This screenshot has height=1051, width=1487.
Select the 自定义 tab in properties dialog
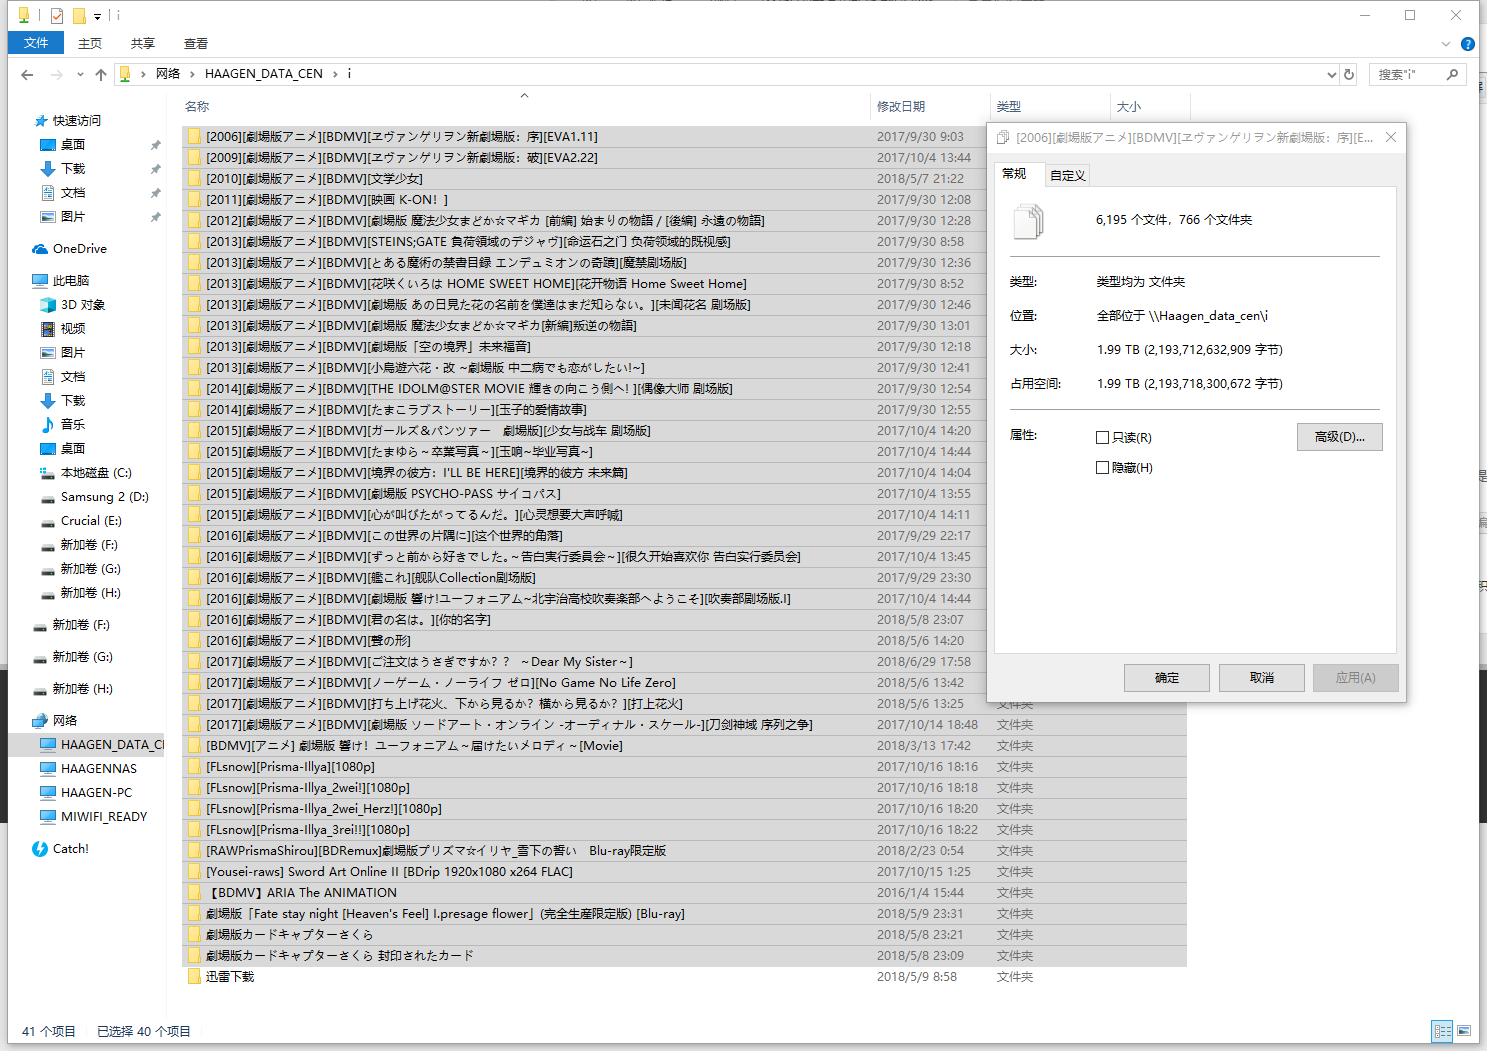tap(1067, 175)
